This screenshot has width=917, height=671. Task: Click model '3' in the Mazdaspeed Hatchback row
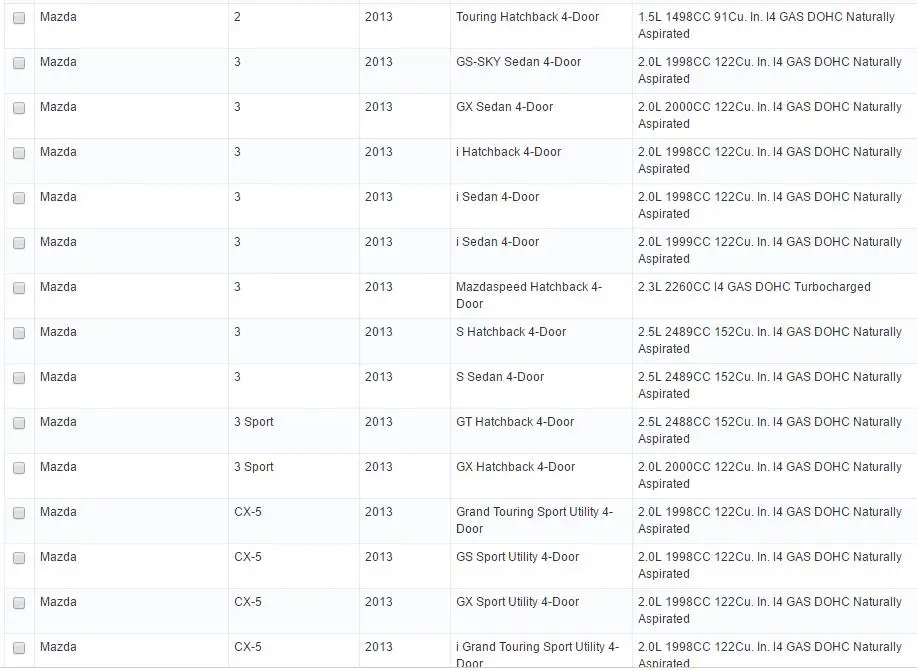tap(237, 287)
